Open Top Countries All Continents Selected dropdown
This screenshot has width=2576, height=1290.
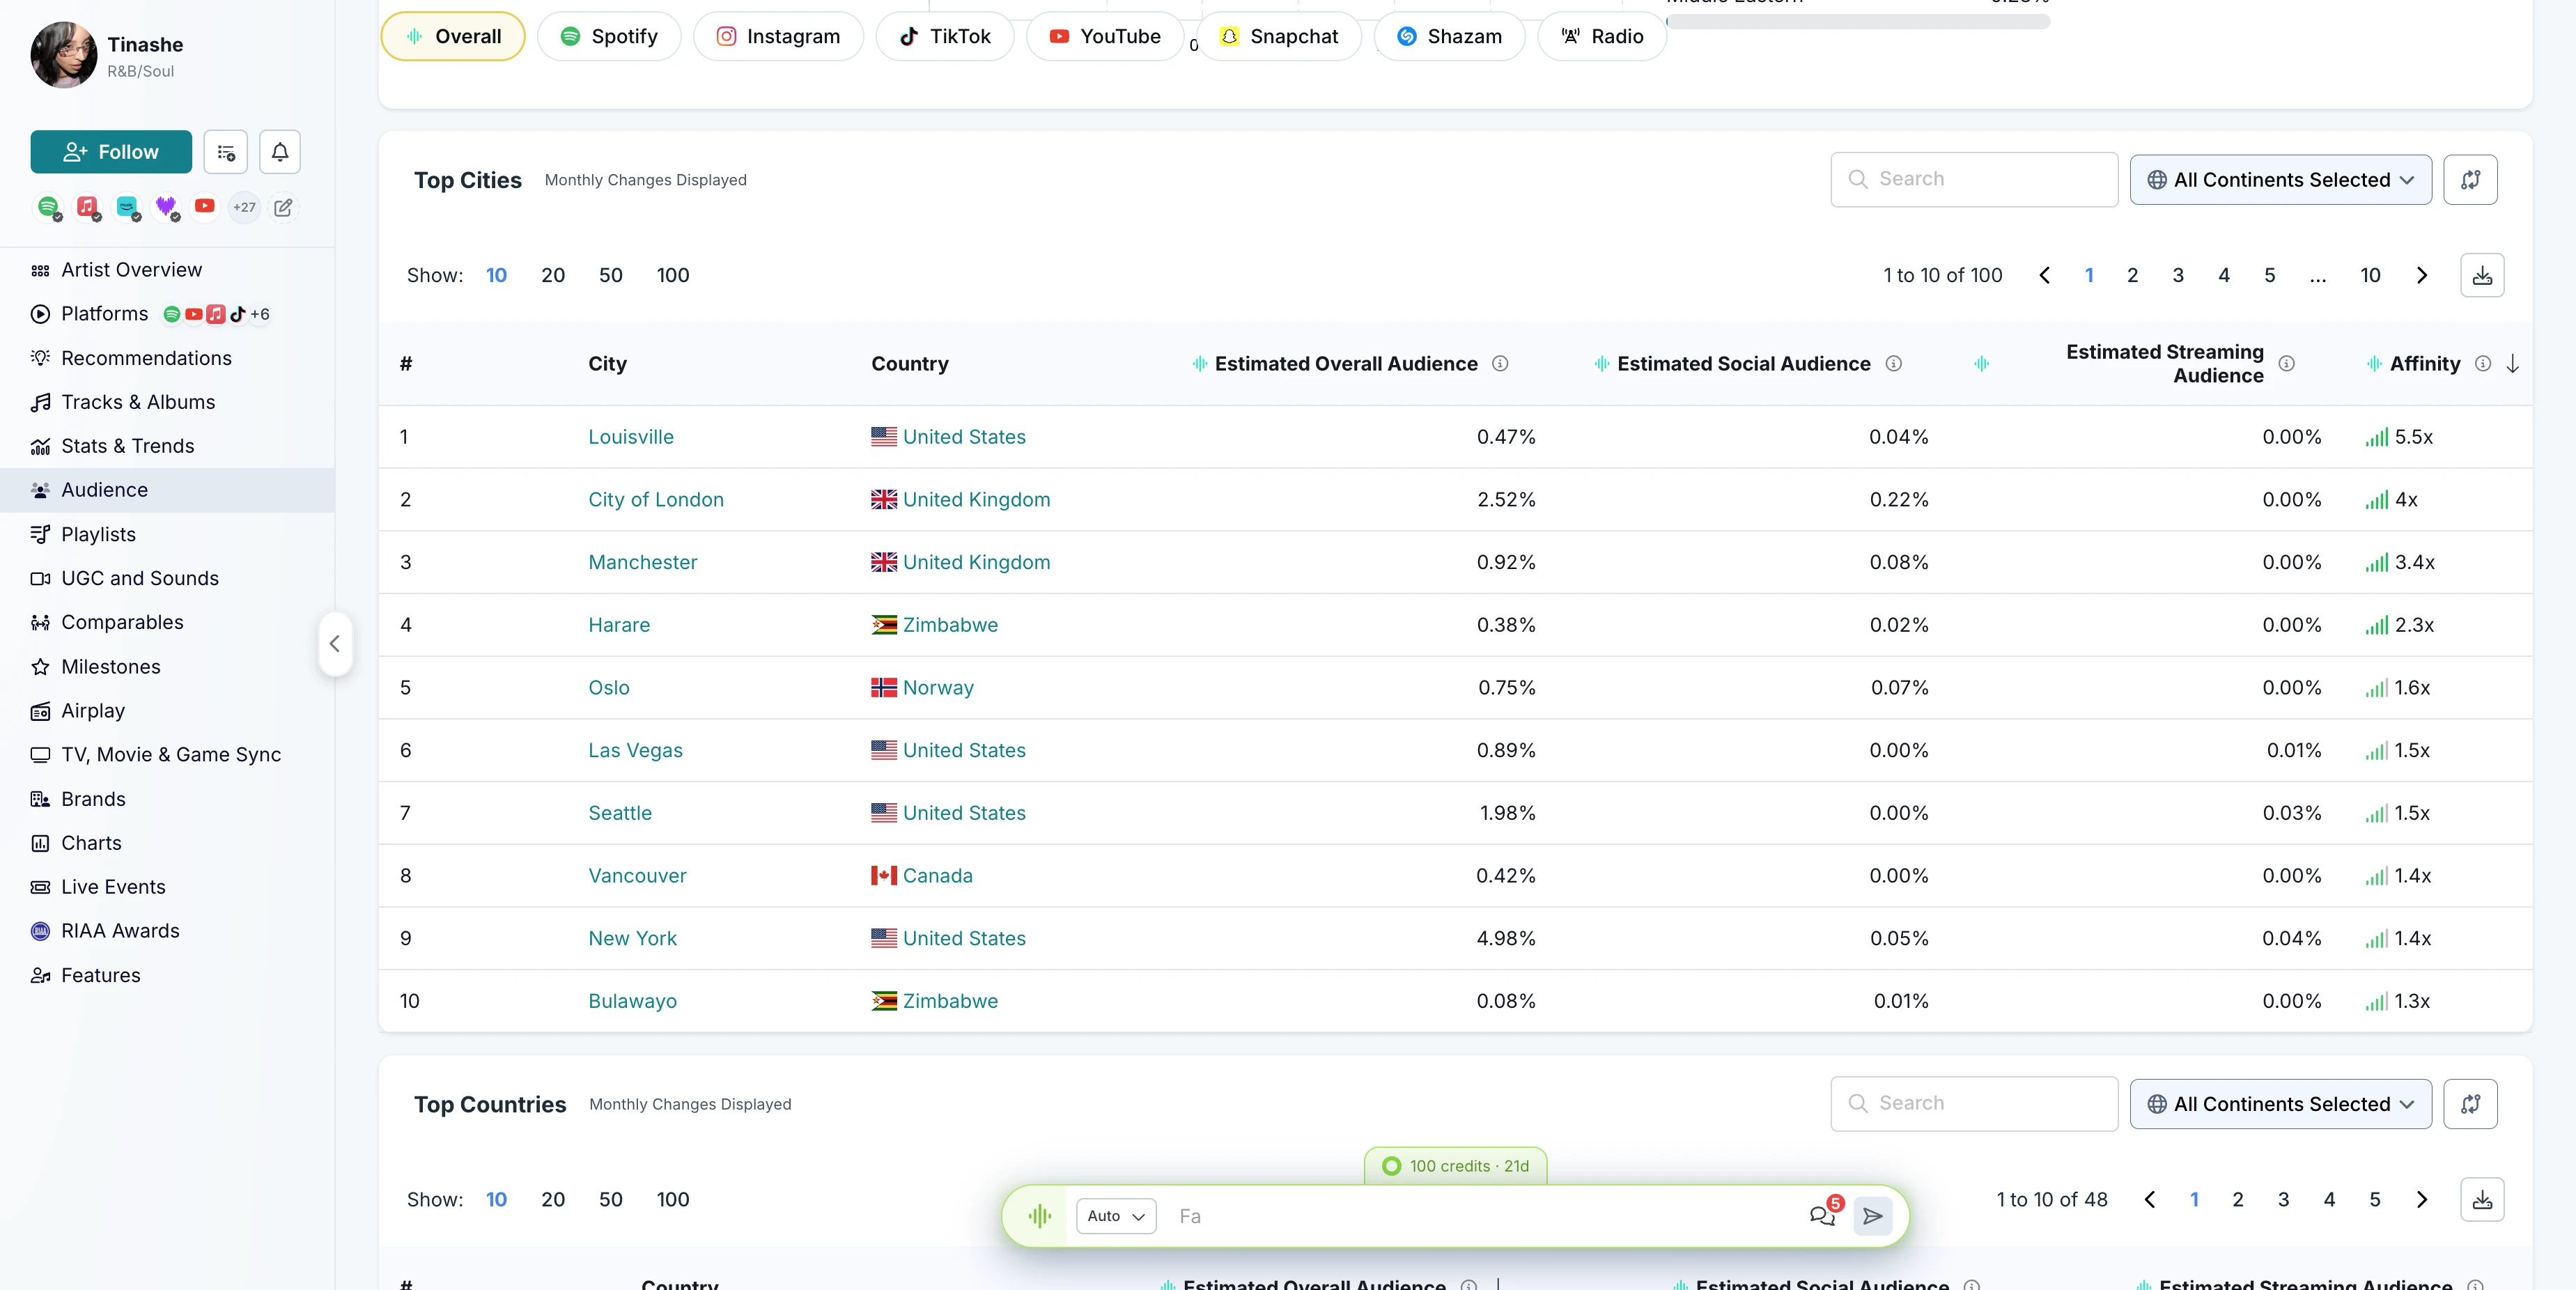2280,1104
